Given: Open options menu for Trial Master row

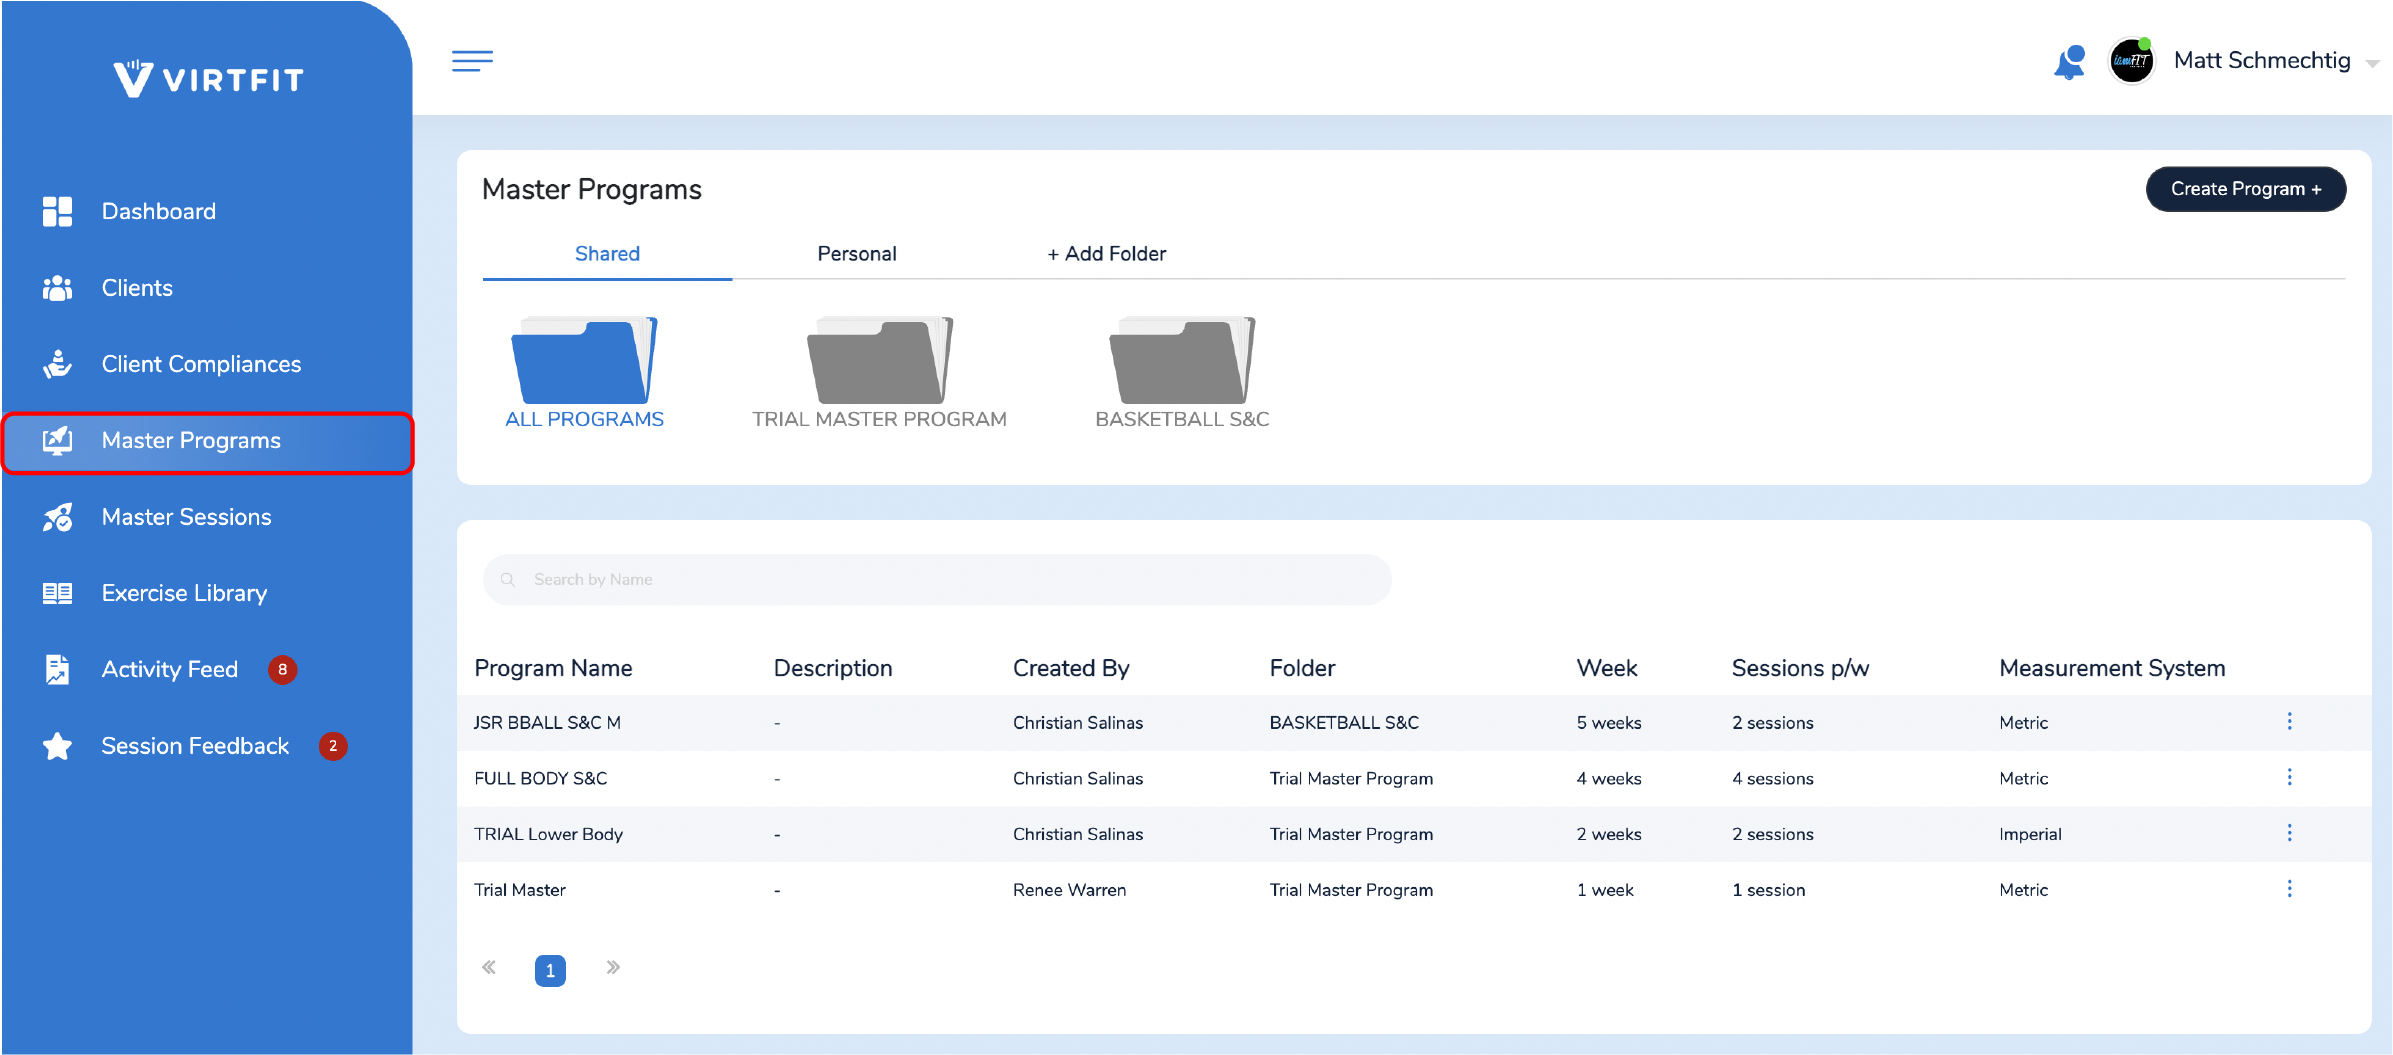Looking at the screenshot, I should coord(2290,889).
